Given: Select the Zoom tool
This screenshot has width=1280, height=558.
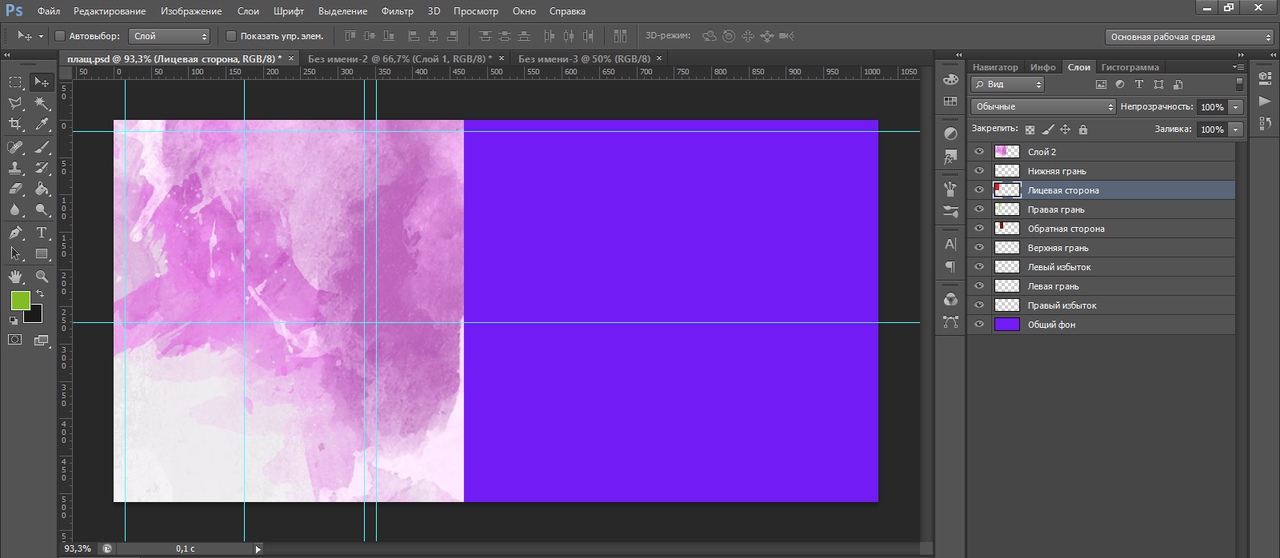Looking at the screenshot, I should 42,277.
